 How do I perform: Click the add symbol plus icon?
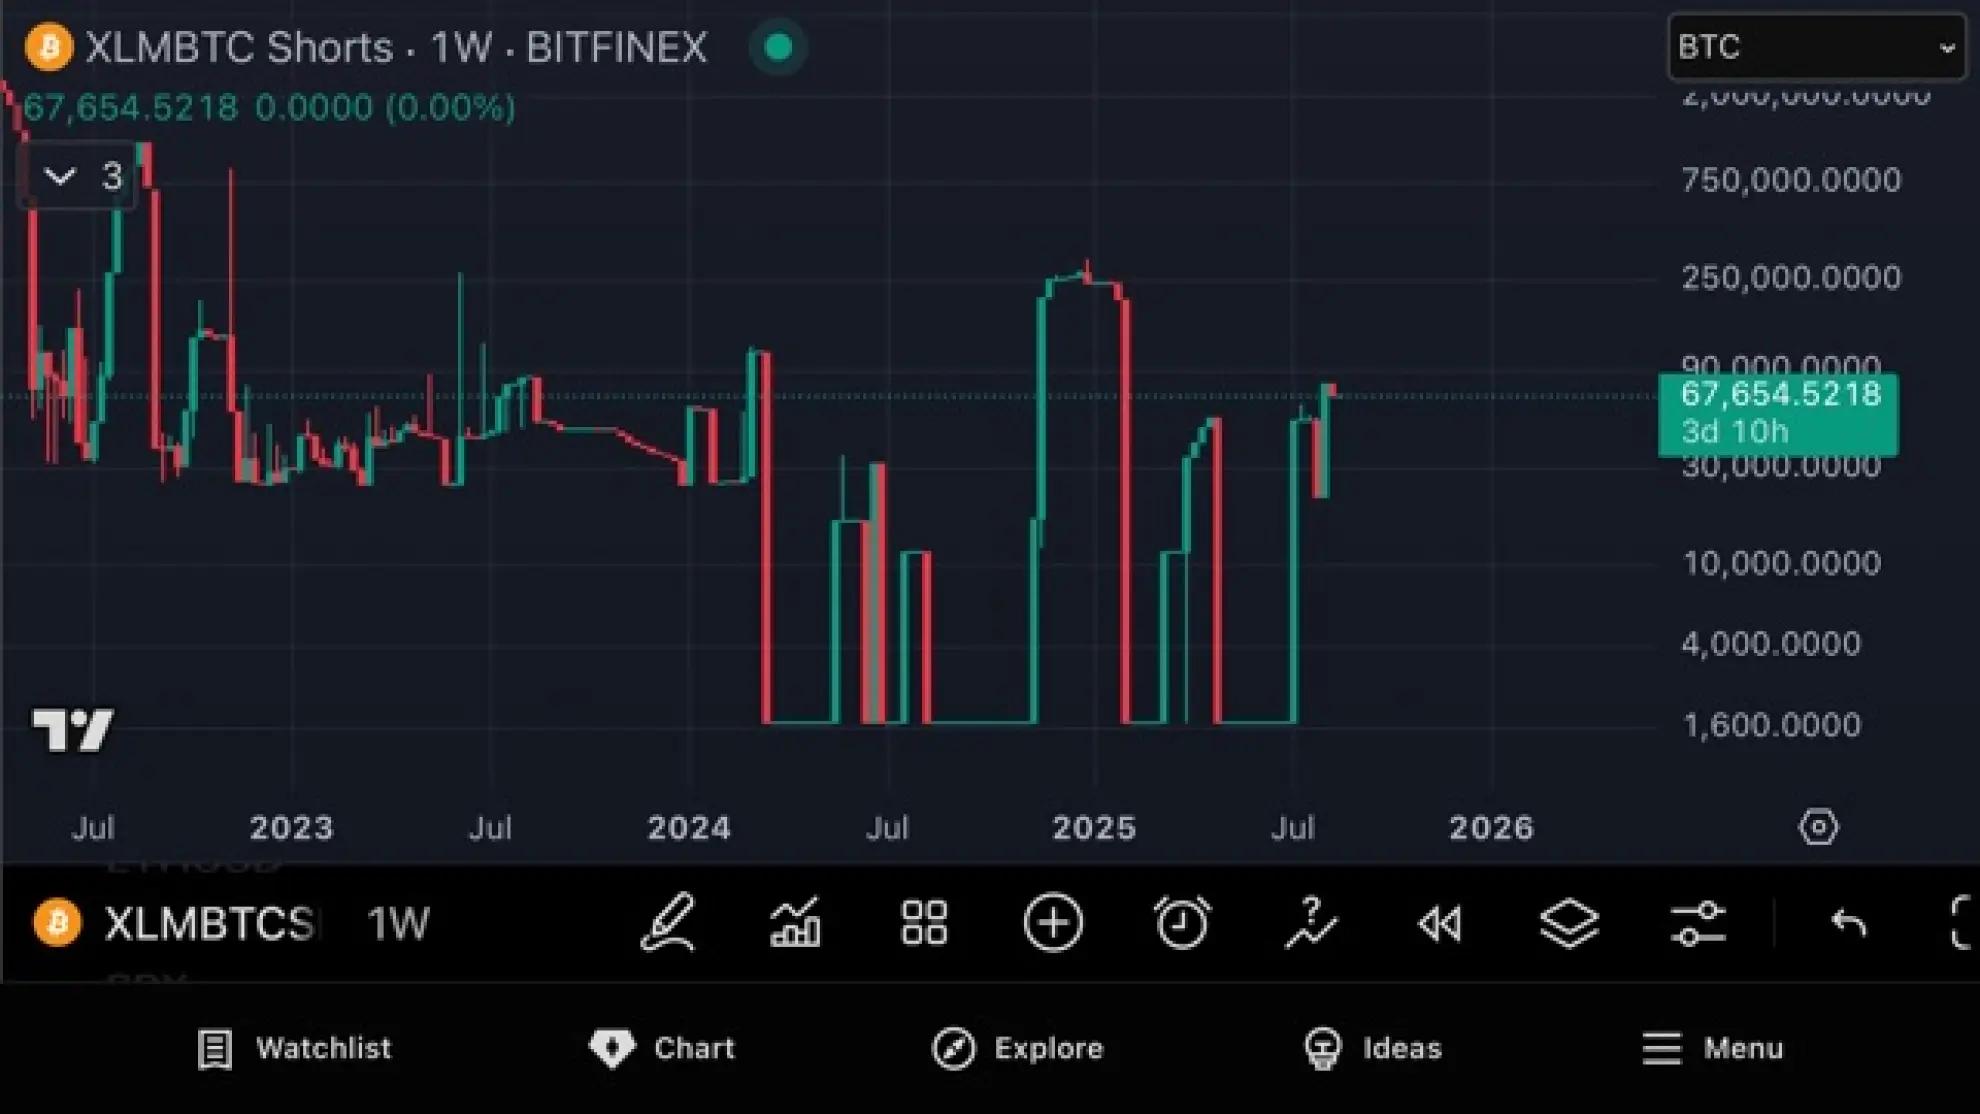coord(1053,922)
